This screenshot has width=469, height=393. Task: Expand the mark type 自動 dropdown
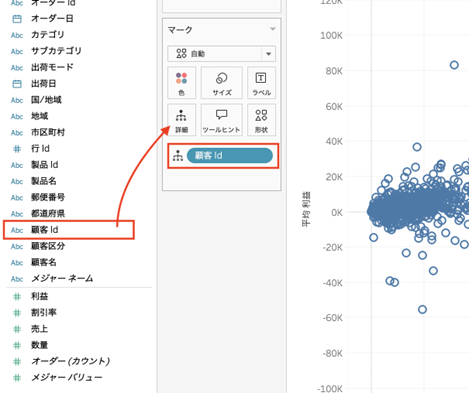268,54
